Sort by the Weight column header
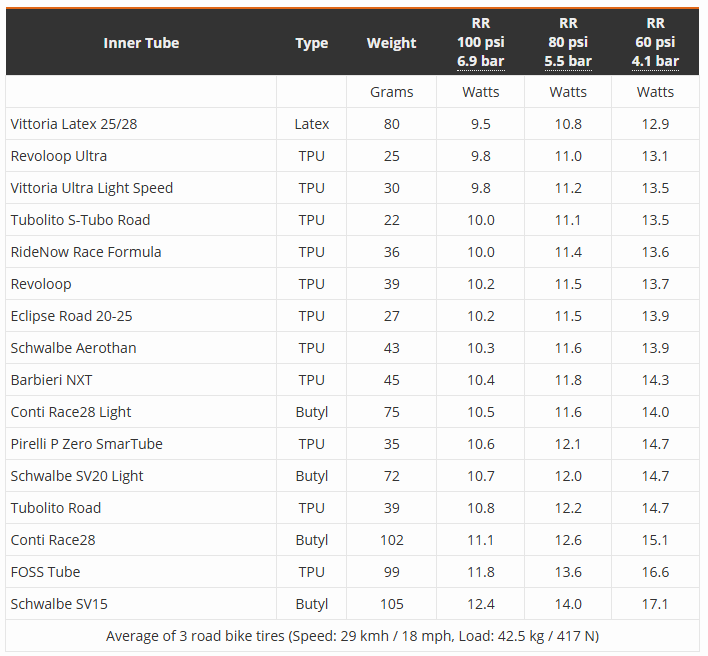Image resolution: width=708 pixels, height=656 pixels. click(x=391, y=43)
